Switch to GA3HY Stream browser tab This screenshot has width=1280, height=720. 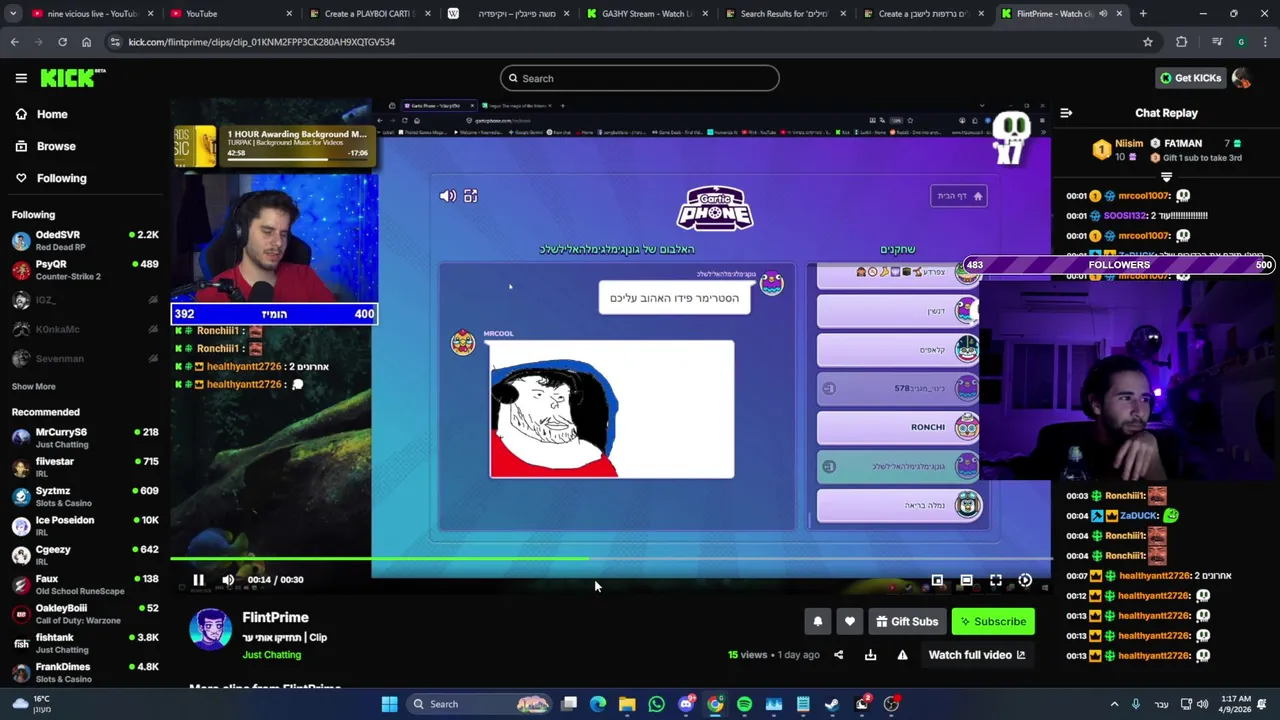[x=646, y=14]
